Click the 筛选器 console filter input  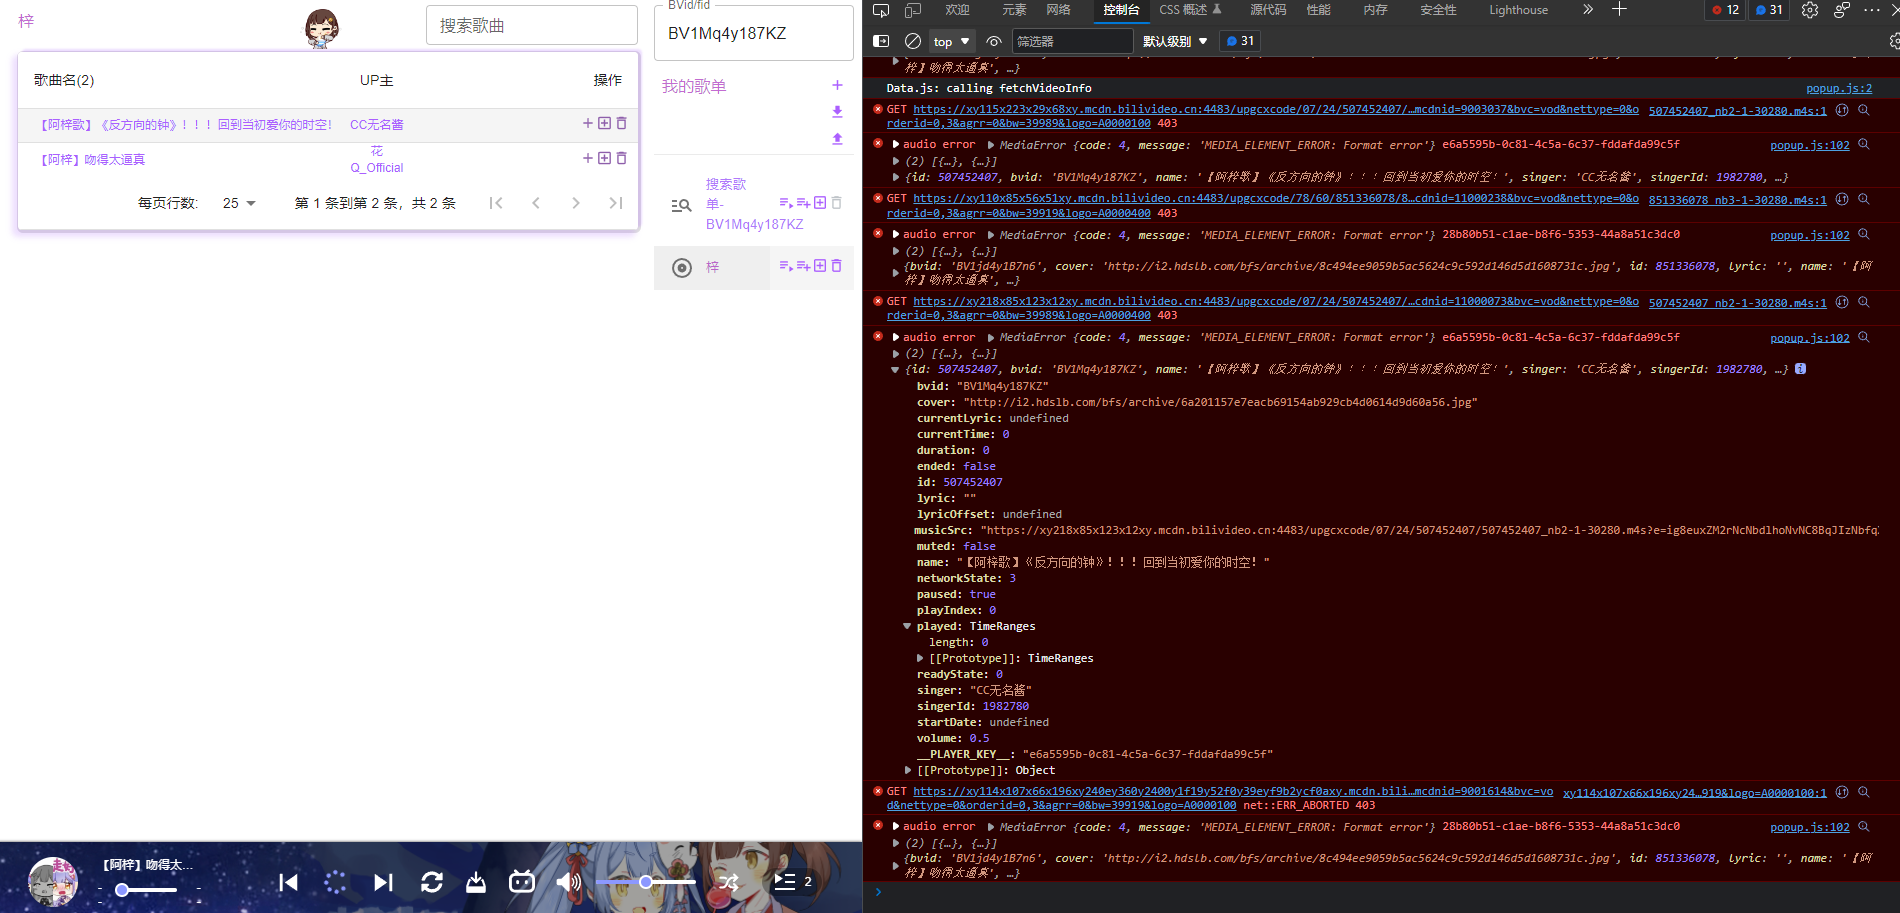coord(1073,41)
